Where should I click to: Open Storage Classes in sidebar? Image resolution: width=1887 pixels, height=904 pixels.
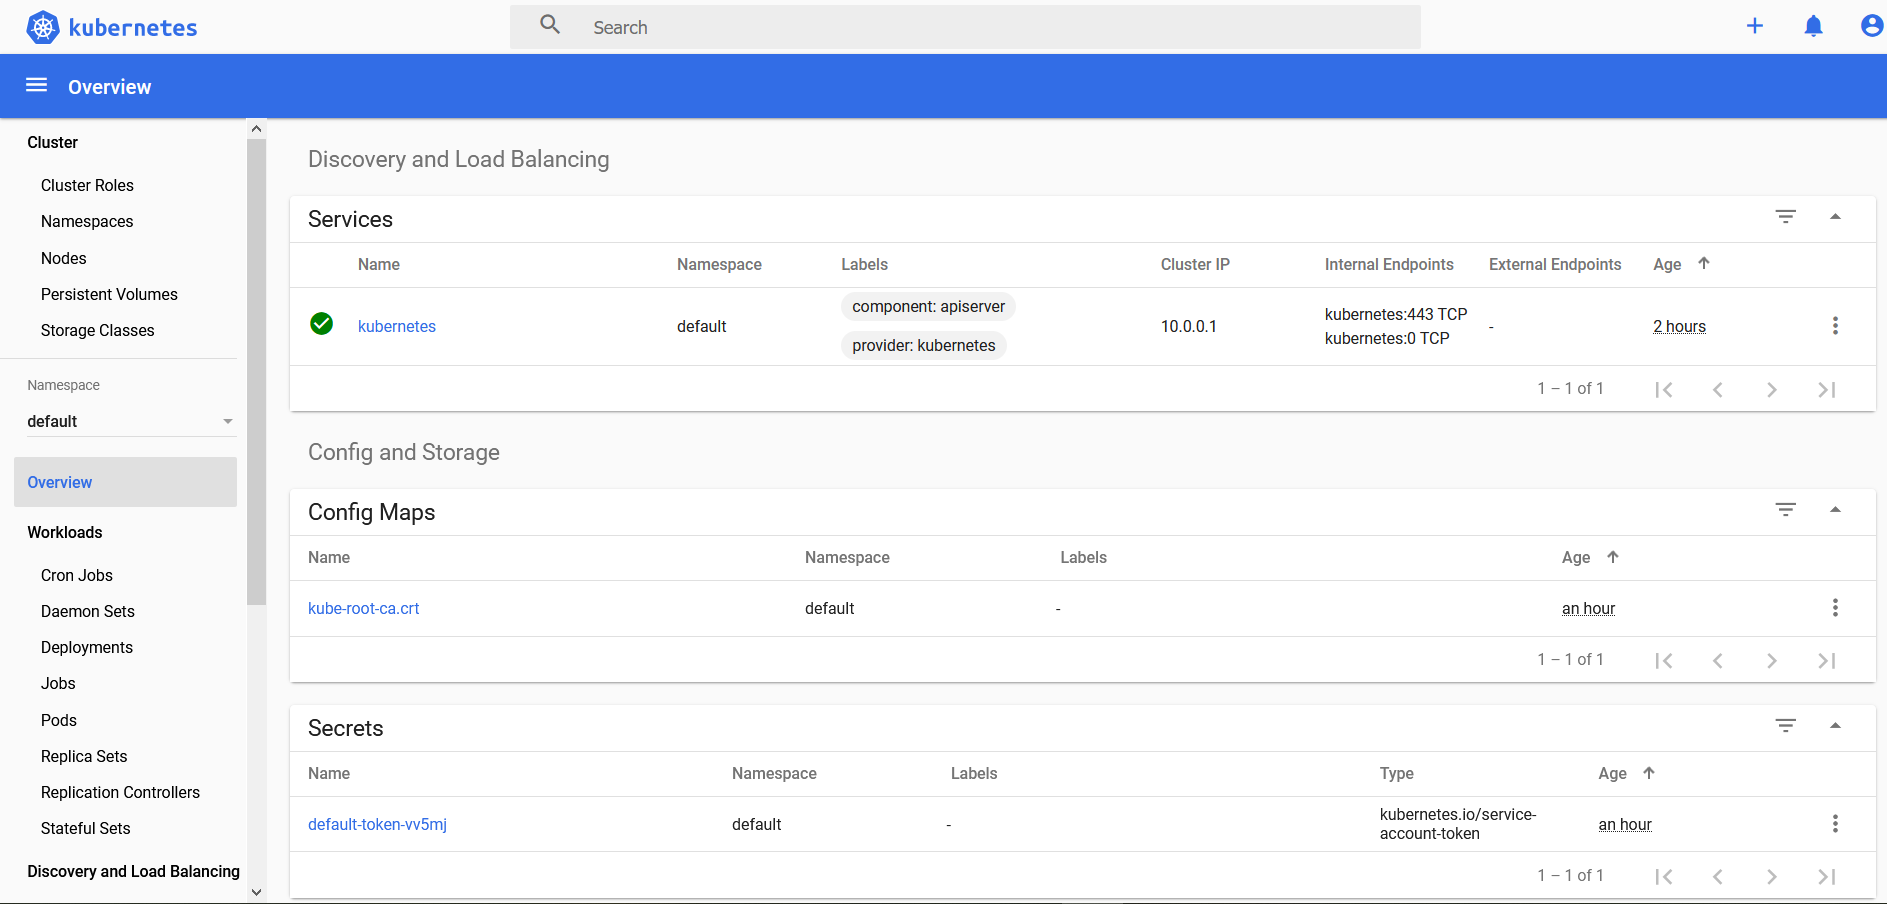pos(98,330)
